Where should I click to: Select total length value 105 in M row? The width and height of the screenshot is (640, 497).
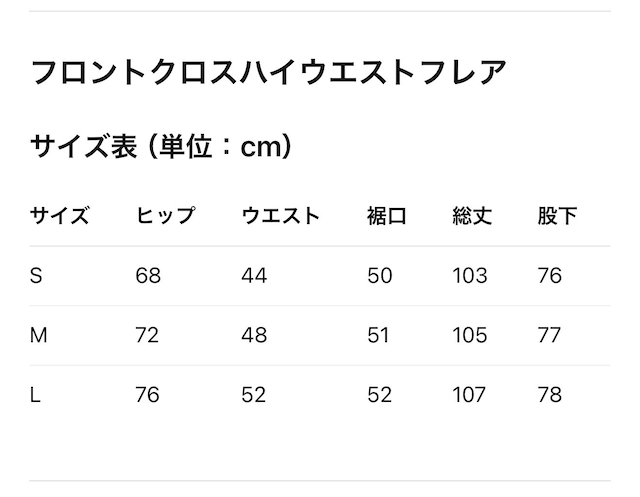[x=470, y=336]
